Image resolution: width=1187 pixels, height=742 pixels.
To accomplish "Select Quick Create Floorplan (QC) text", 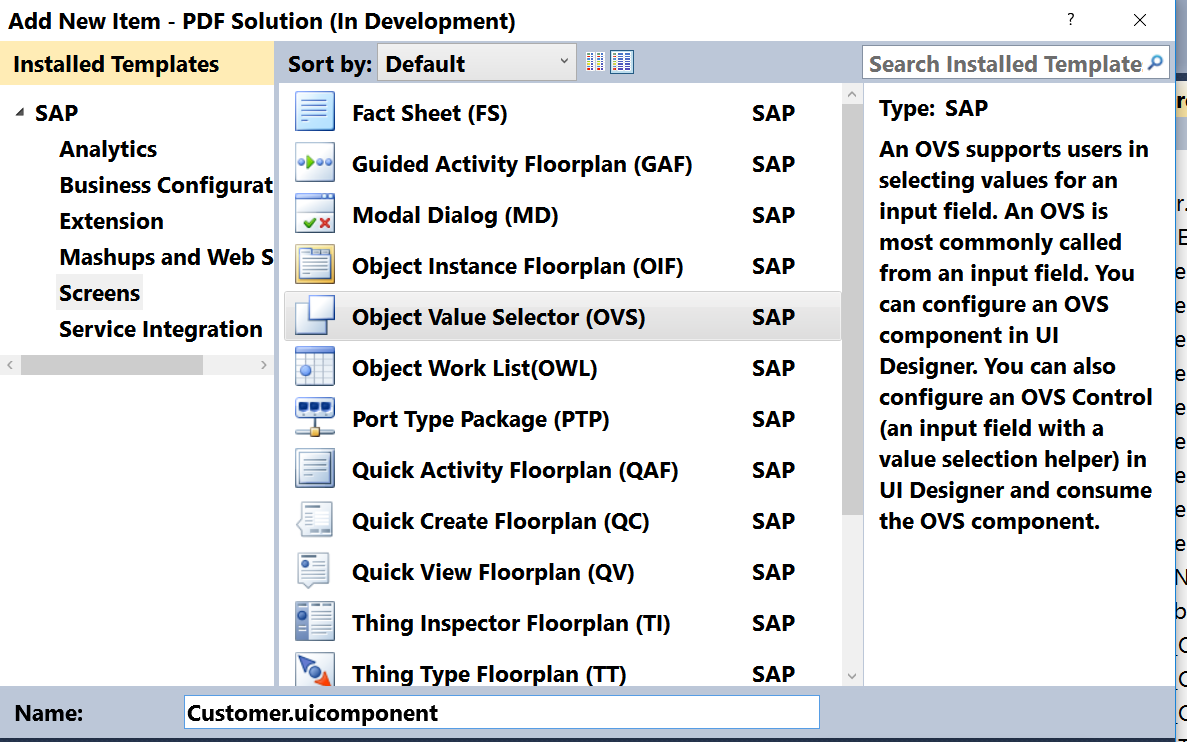I will 500,521.
